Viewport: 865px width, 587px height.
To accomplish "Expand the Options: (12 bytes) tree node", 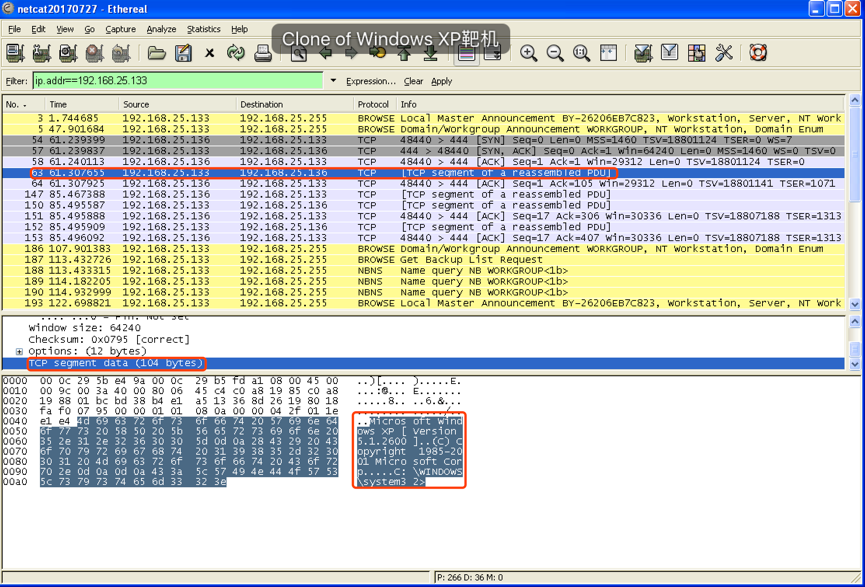I will pos(19,351).
